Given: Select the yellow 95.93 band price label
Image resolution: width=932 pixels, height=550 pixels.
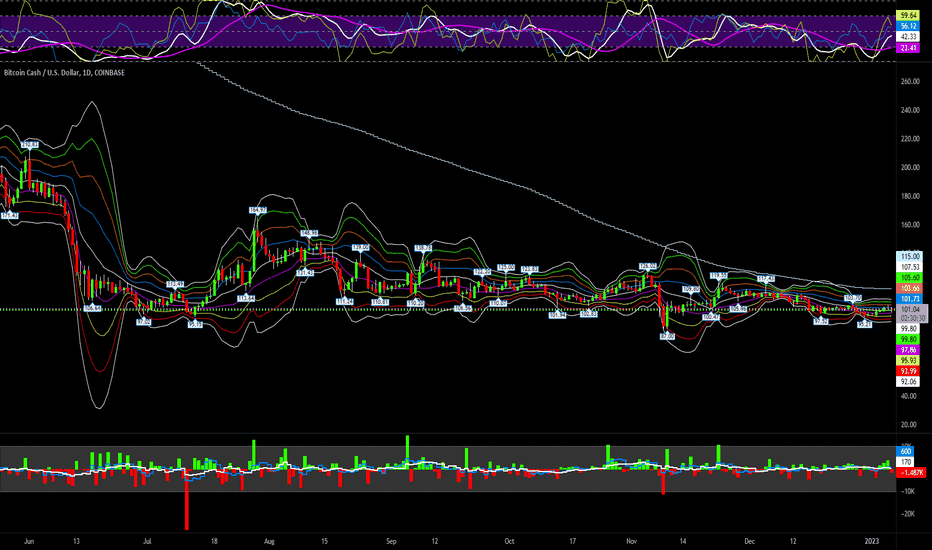Looking at the screenshot, I should 908,361.
